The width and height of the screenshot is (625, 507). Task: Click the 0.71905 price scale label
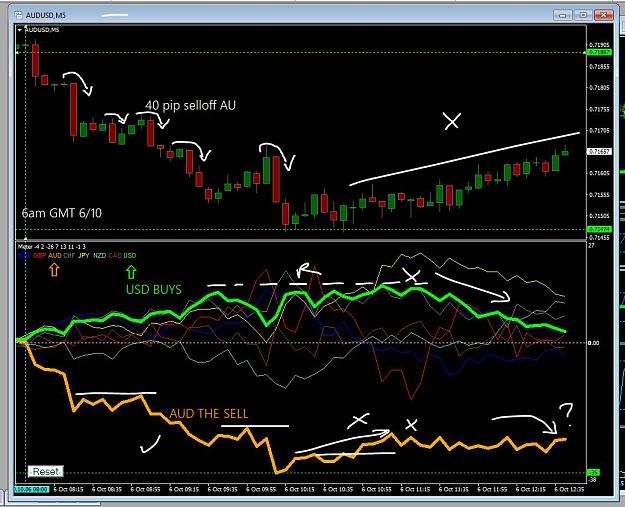[599, 45]
